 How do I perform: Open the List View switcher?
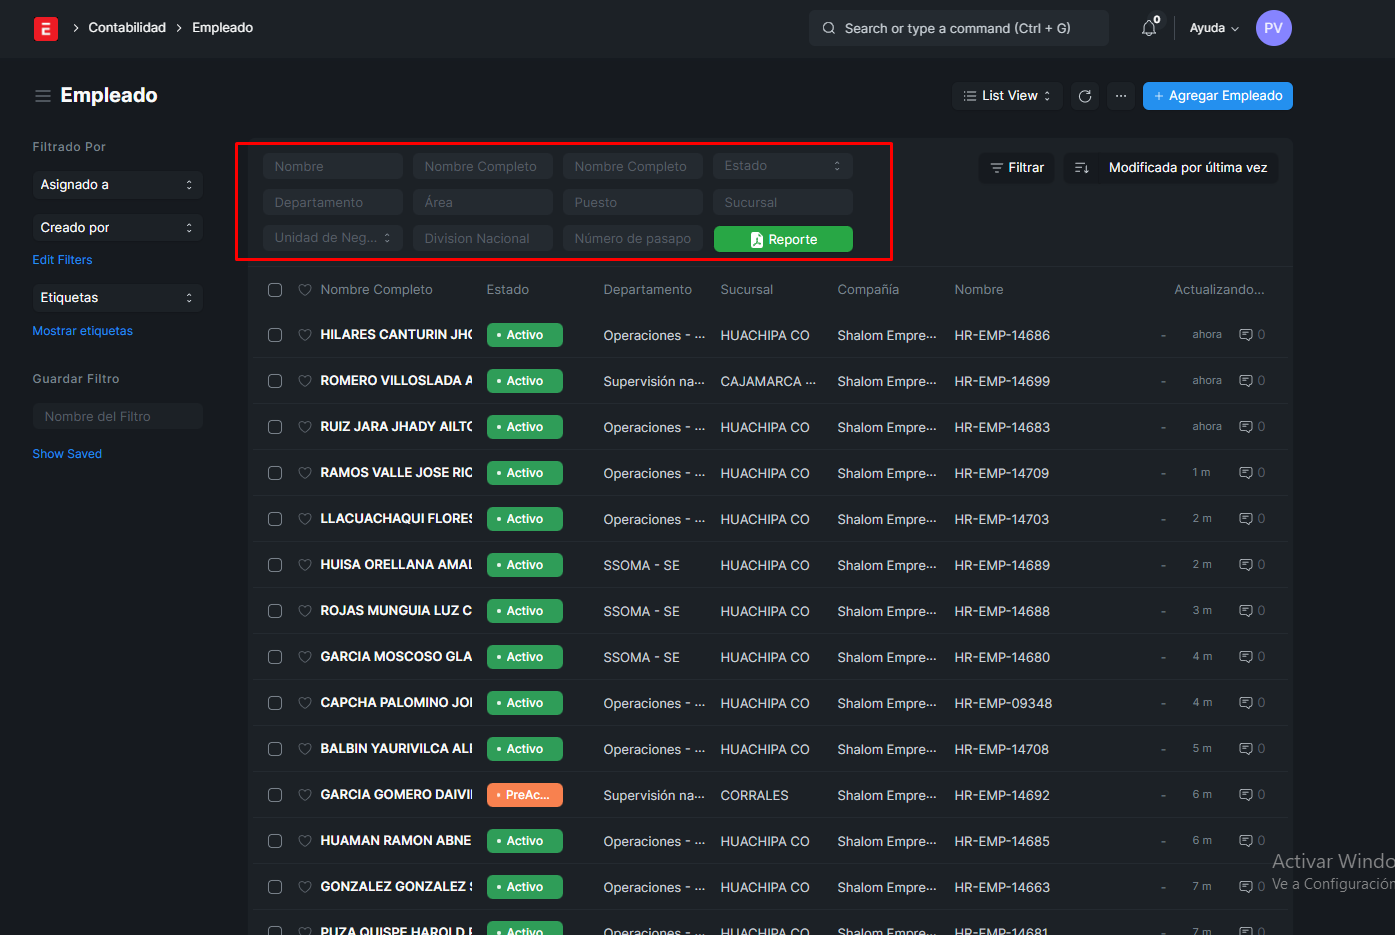1007,96
